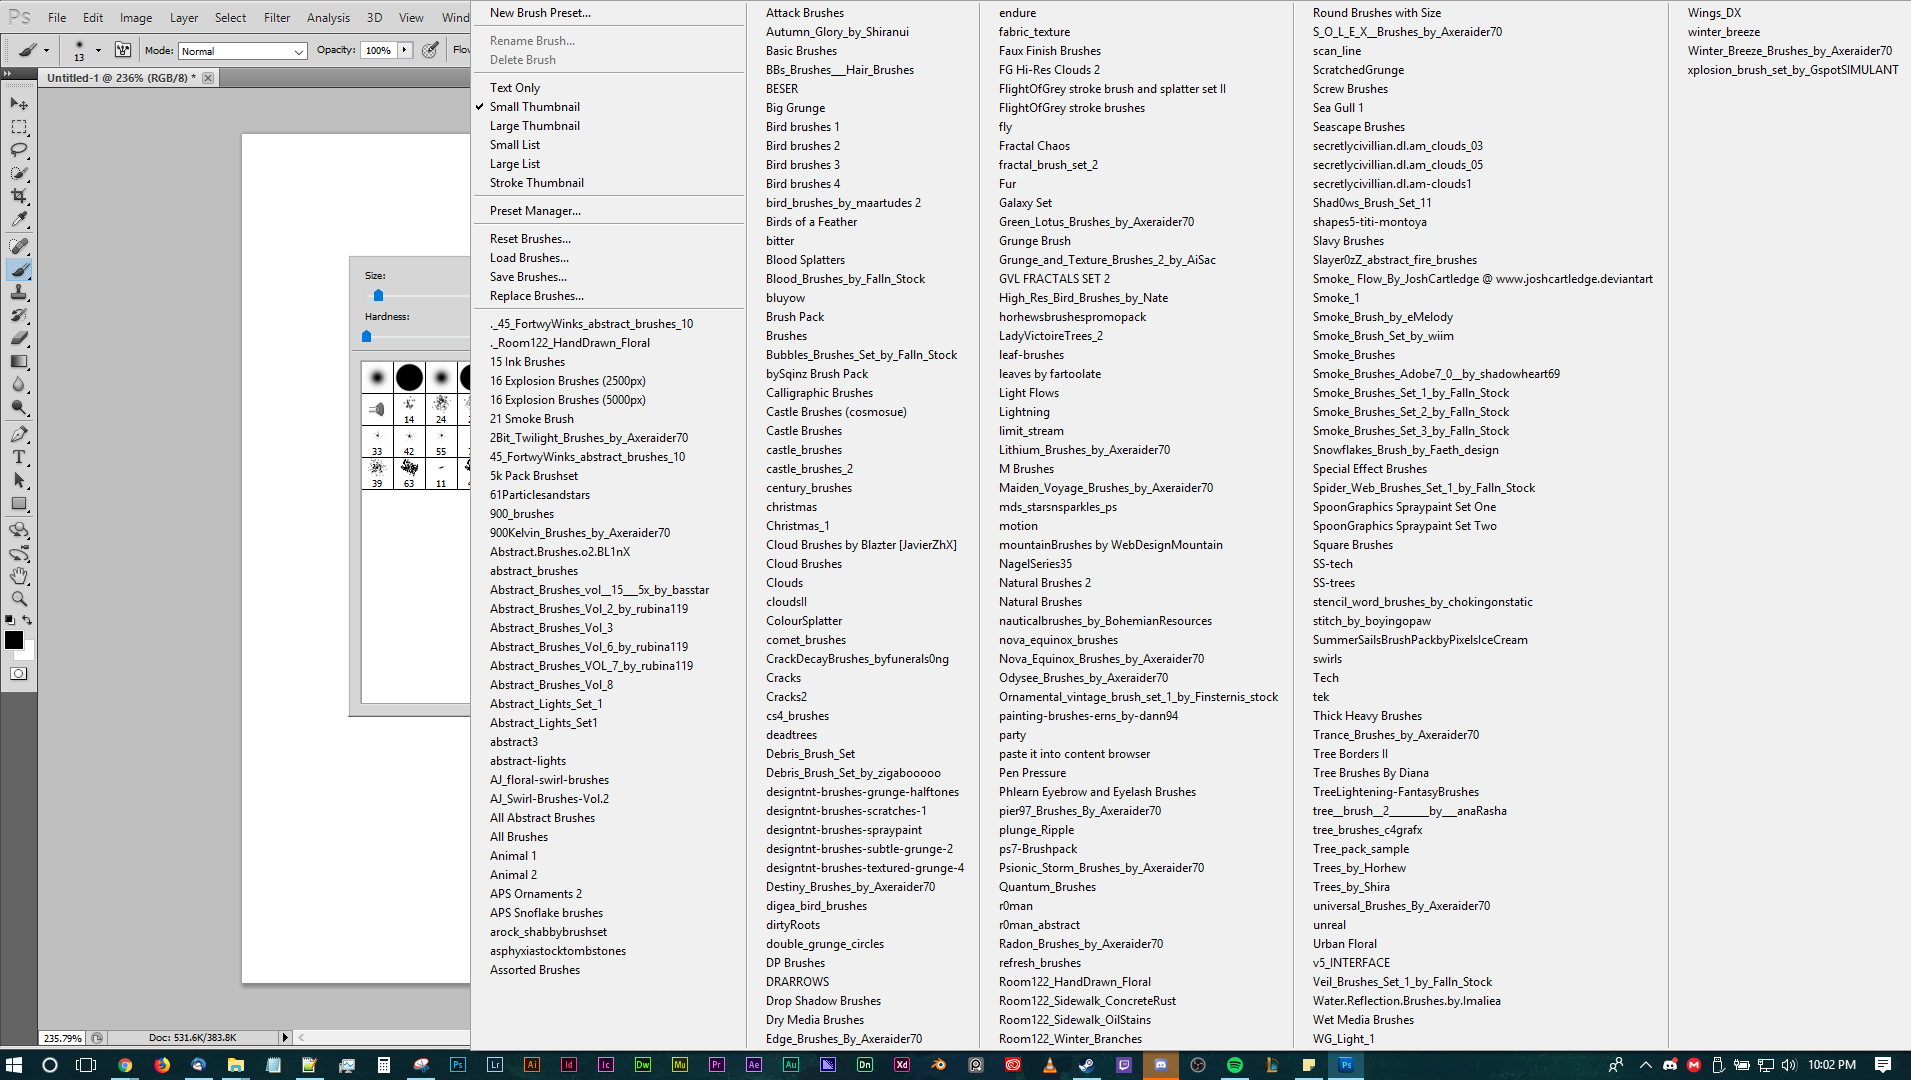Select the Spot Healing Brush tool
This screenshot has width=1911, height=1080.
19,246
